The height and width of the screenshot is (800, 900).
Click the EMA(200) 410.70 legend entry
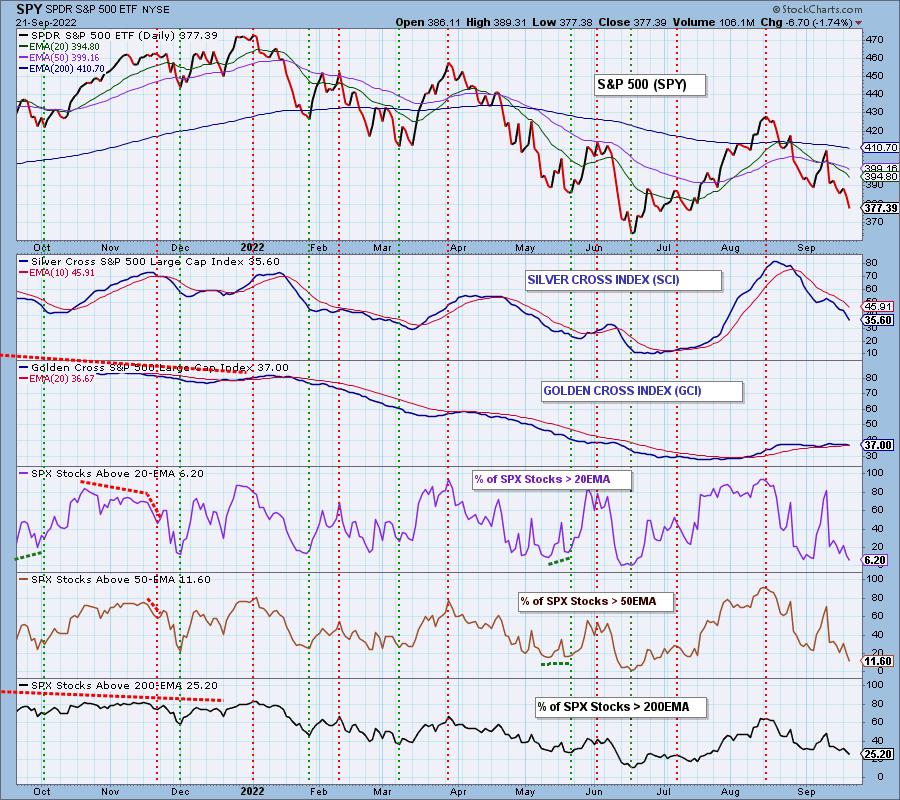61,68
